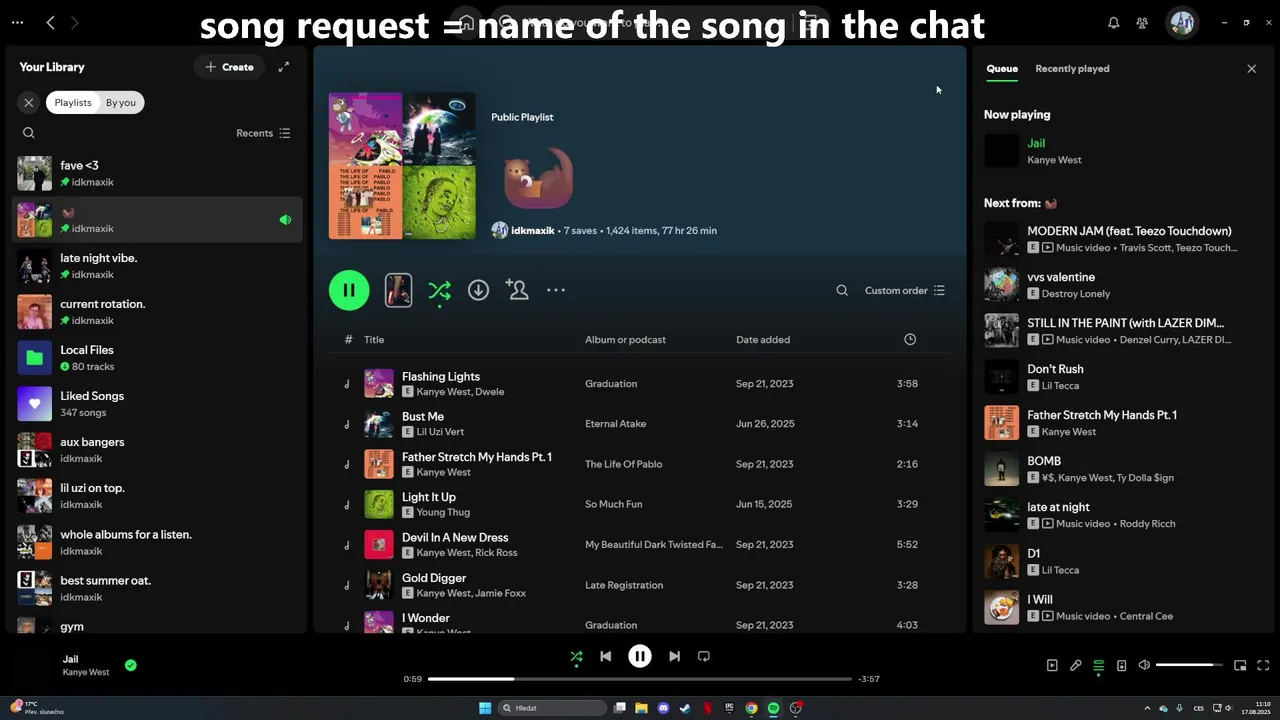Open the playlist three-dots more options

coord(556,290)
